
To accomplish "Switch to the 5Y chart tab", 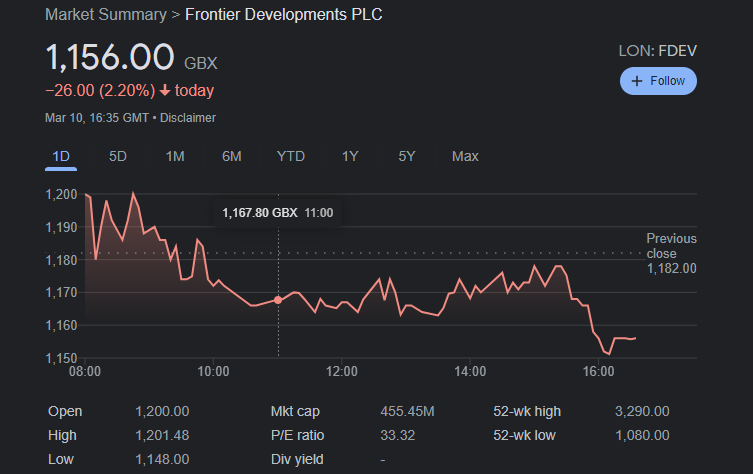I will tap(407, 157).
